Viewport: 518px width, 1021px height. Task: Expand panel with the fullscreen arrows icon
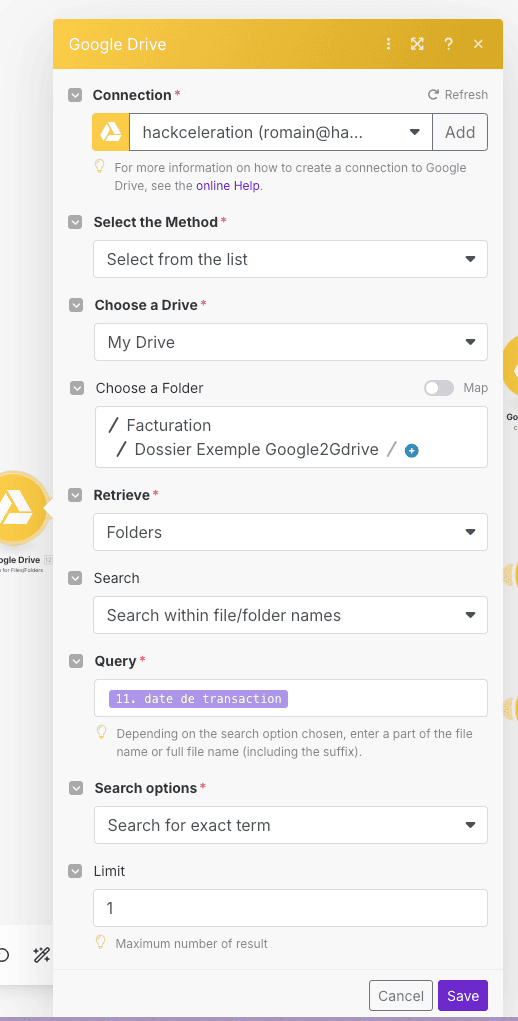417,44
